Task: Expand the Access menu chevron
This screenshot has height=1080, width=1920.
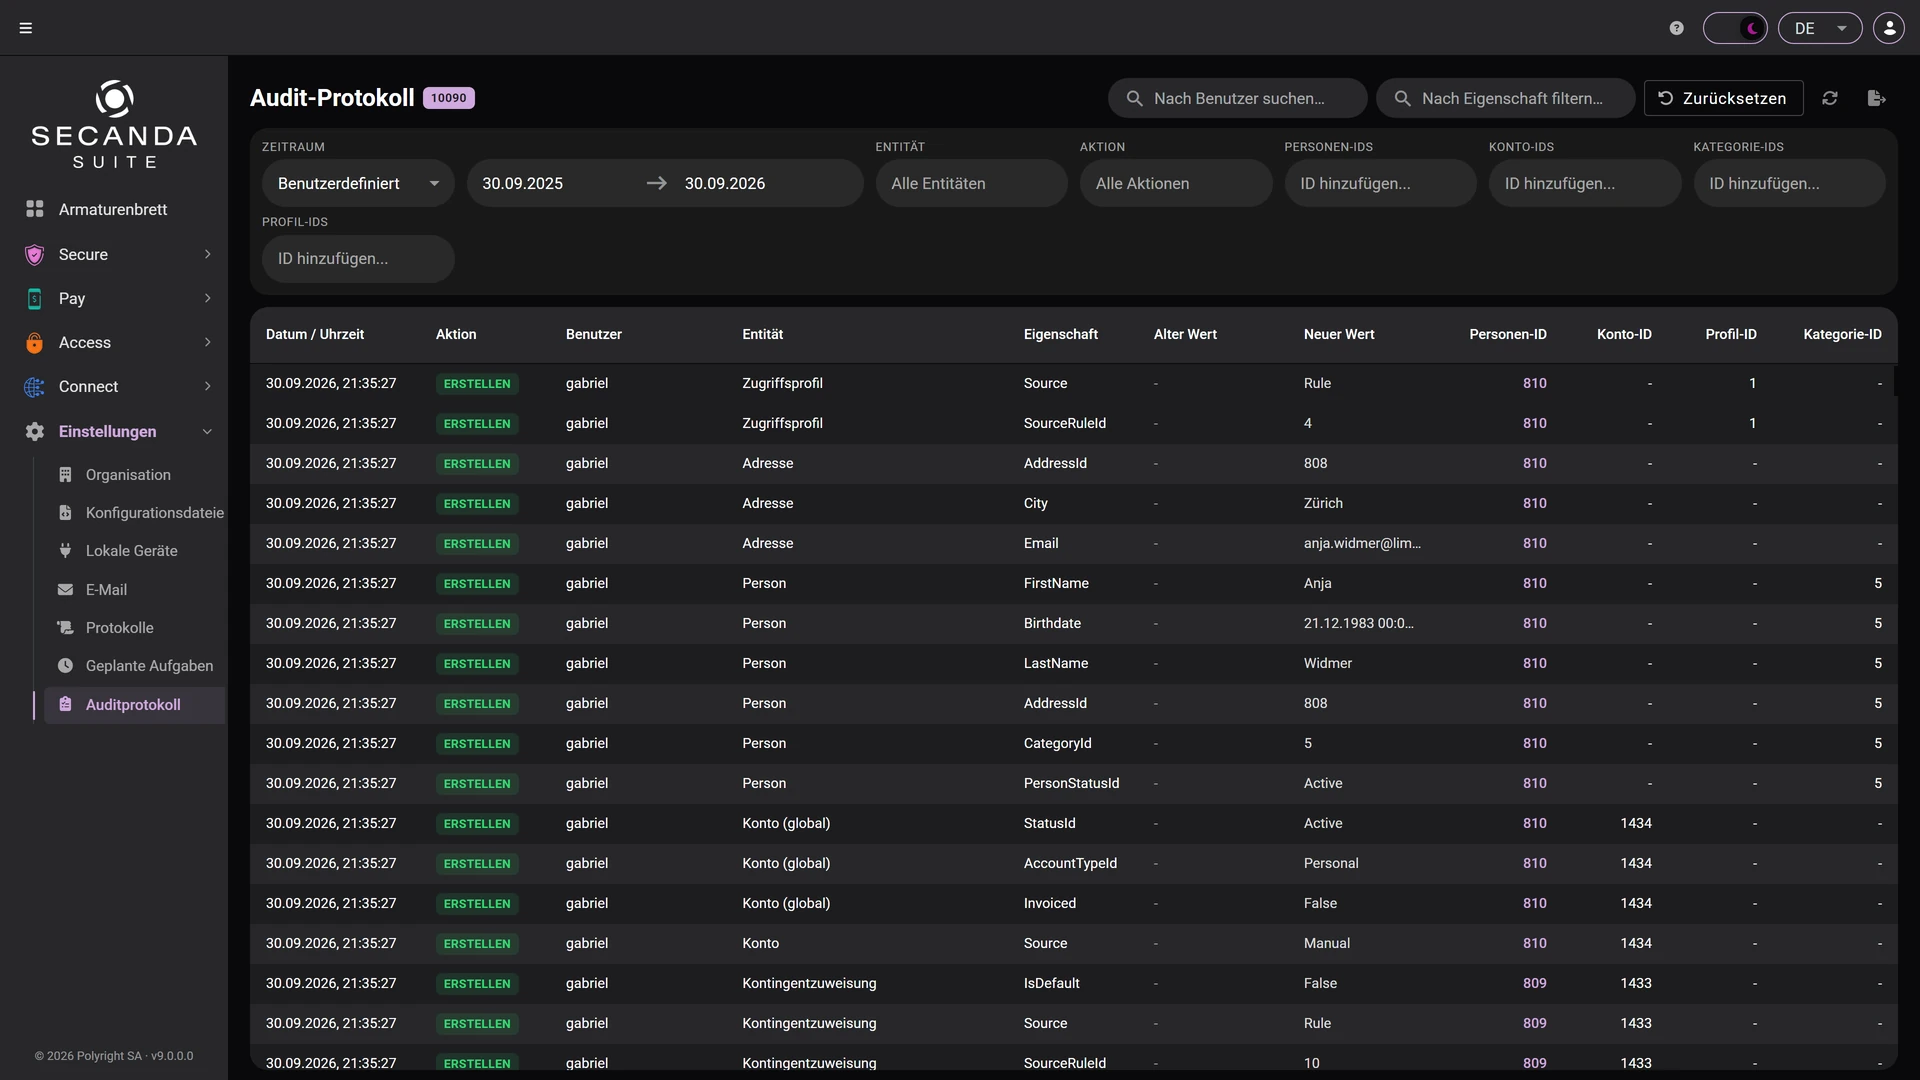Action: click(207, 342)
